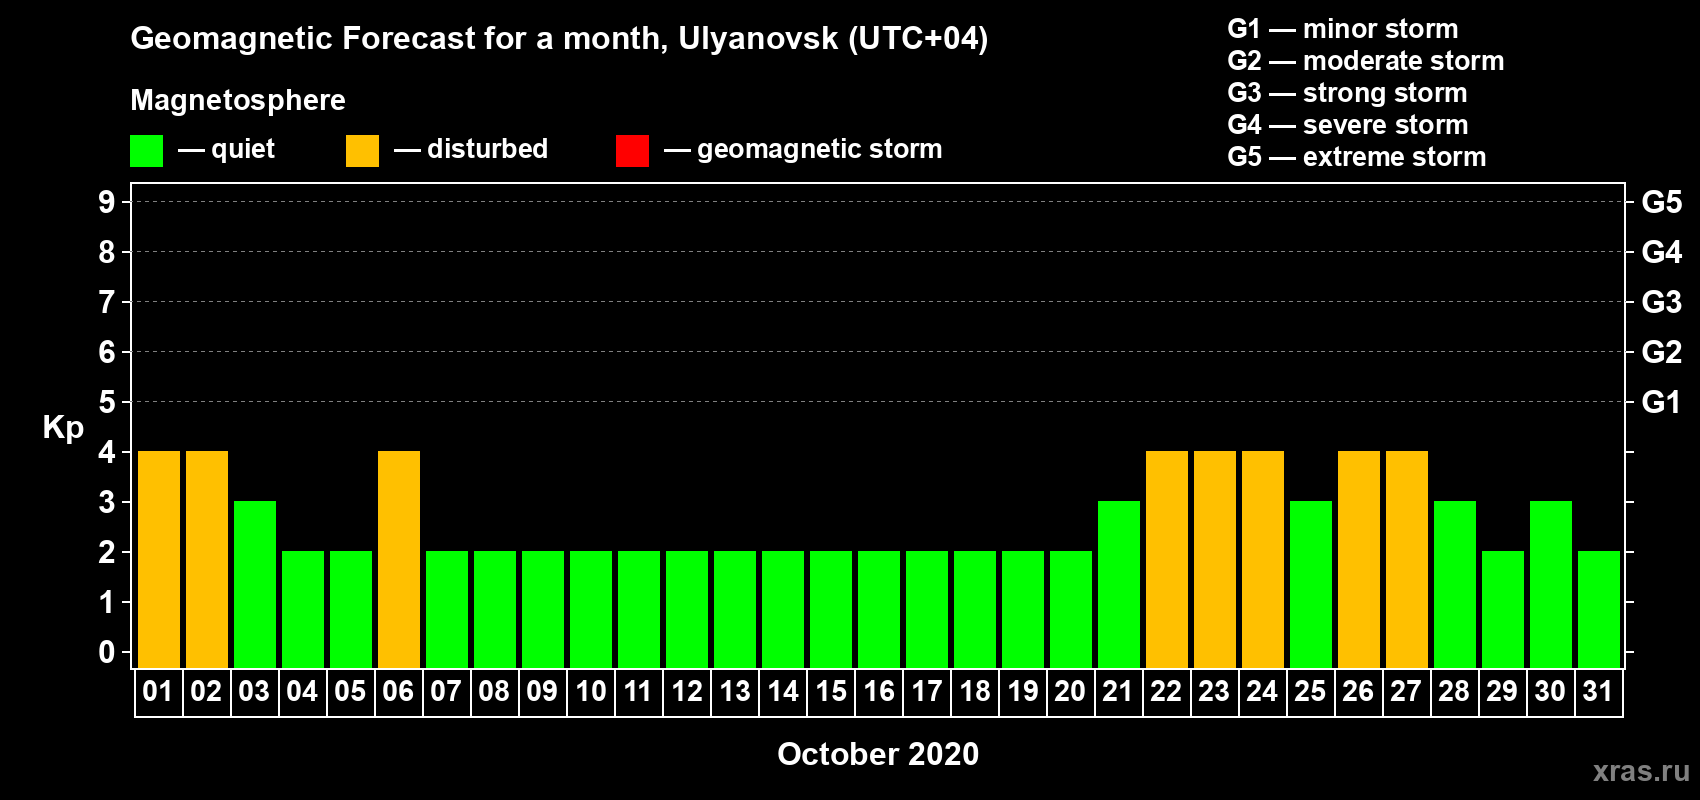Click 'G3 — strong storm' legend text
Viewport: 1700px width, 800px height.
1347,93
